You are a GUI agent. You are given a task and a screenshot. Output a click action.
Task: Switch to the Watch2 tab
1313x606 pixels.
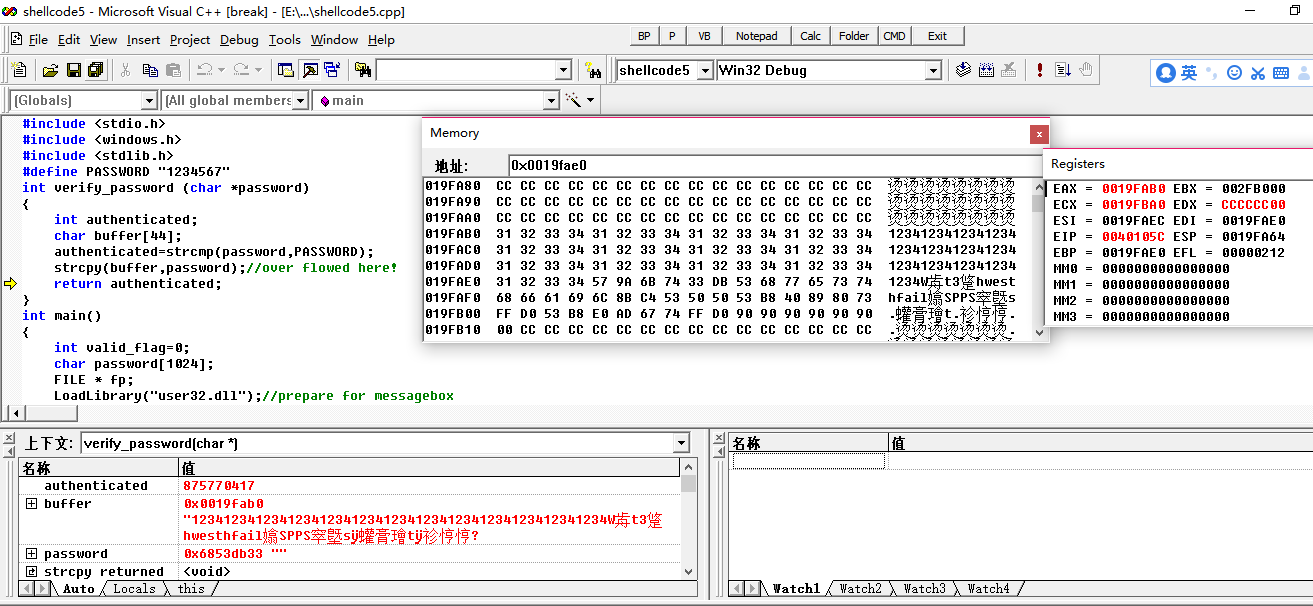click(861, 589)
